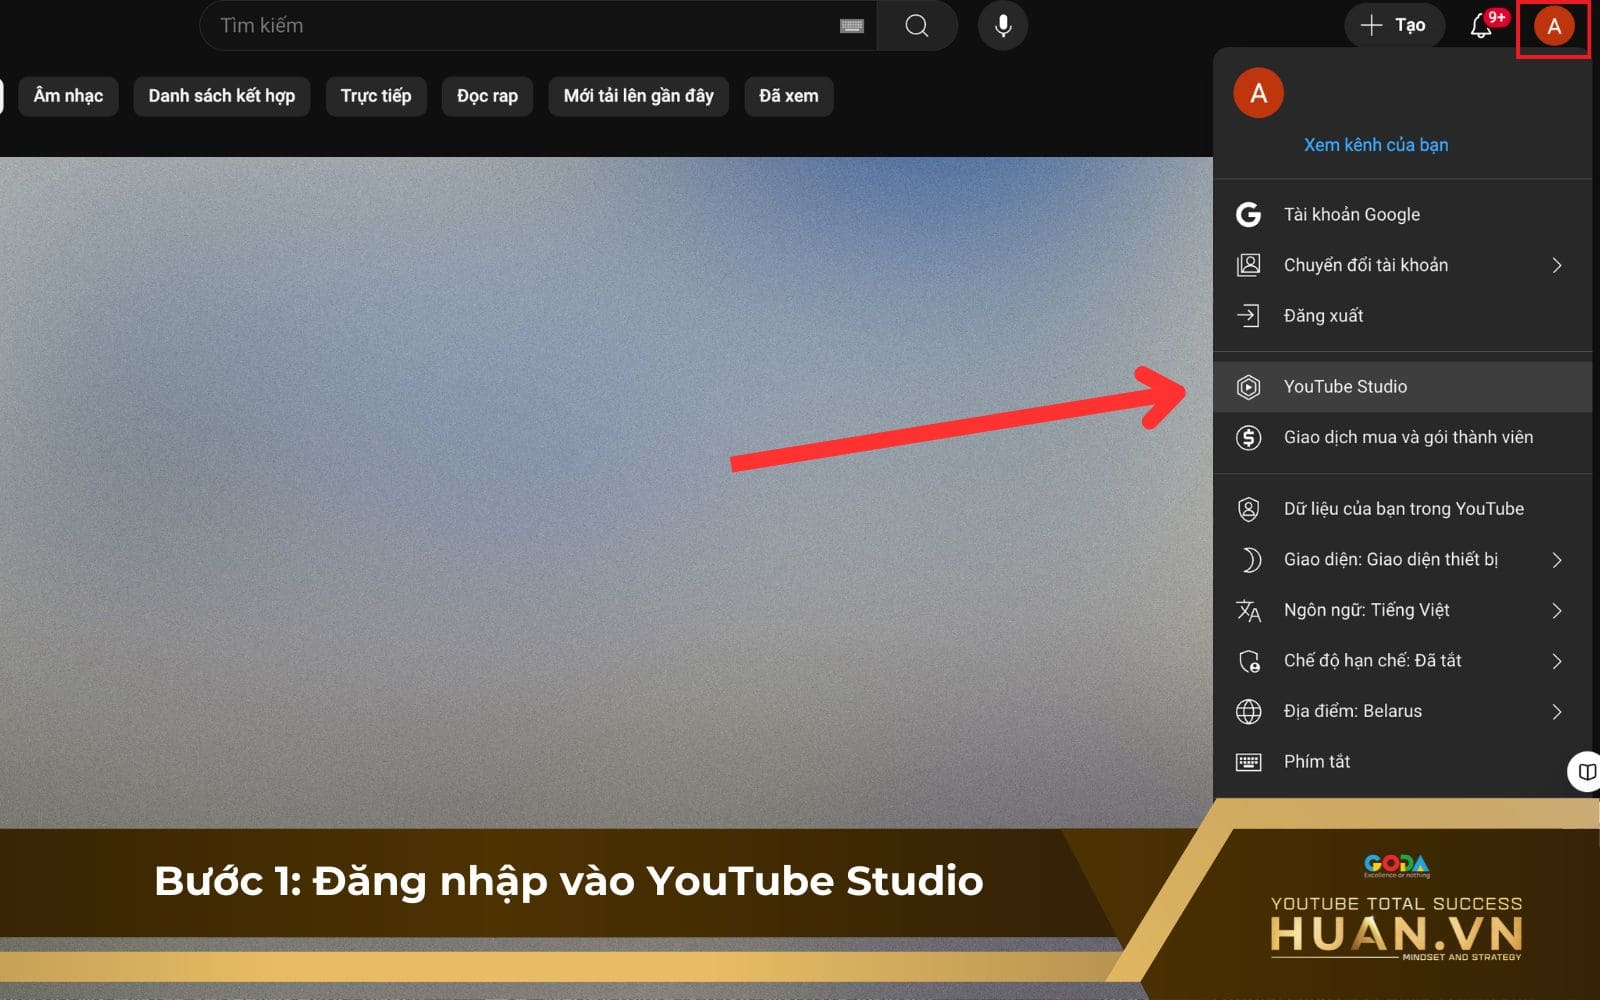Image resolution: width=1600 pixels, height=1000 pixels.
Task: Select the Âm nhạc filter chip
Action: point(68,96)
